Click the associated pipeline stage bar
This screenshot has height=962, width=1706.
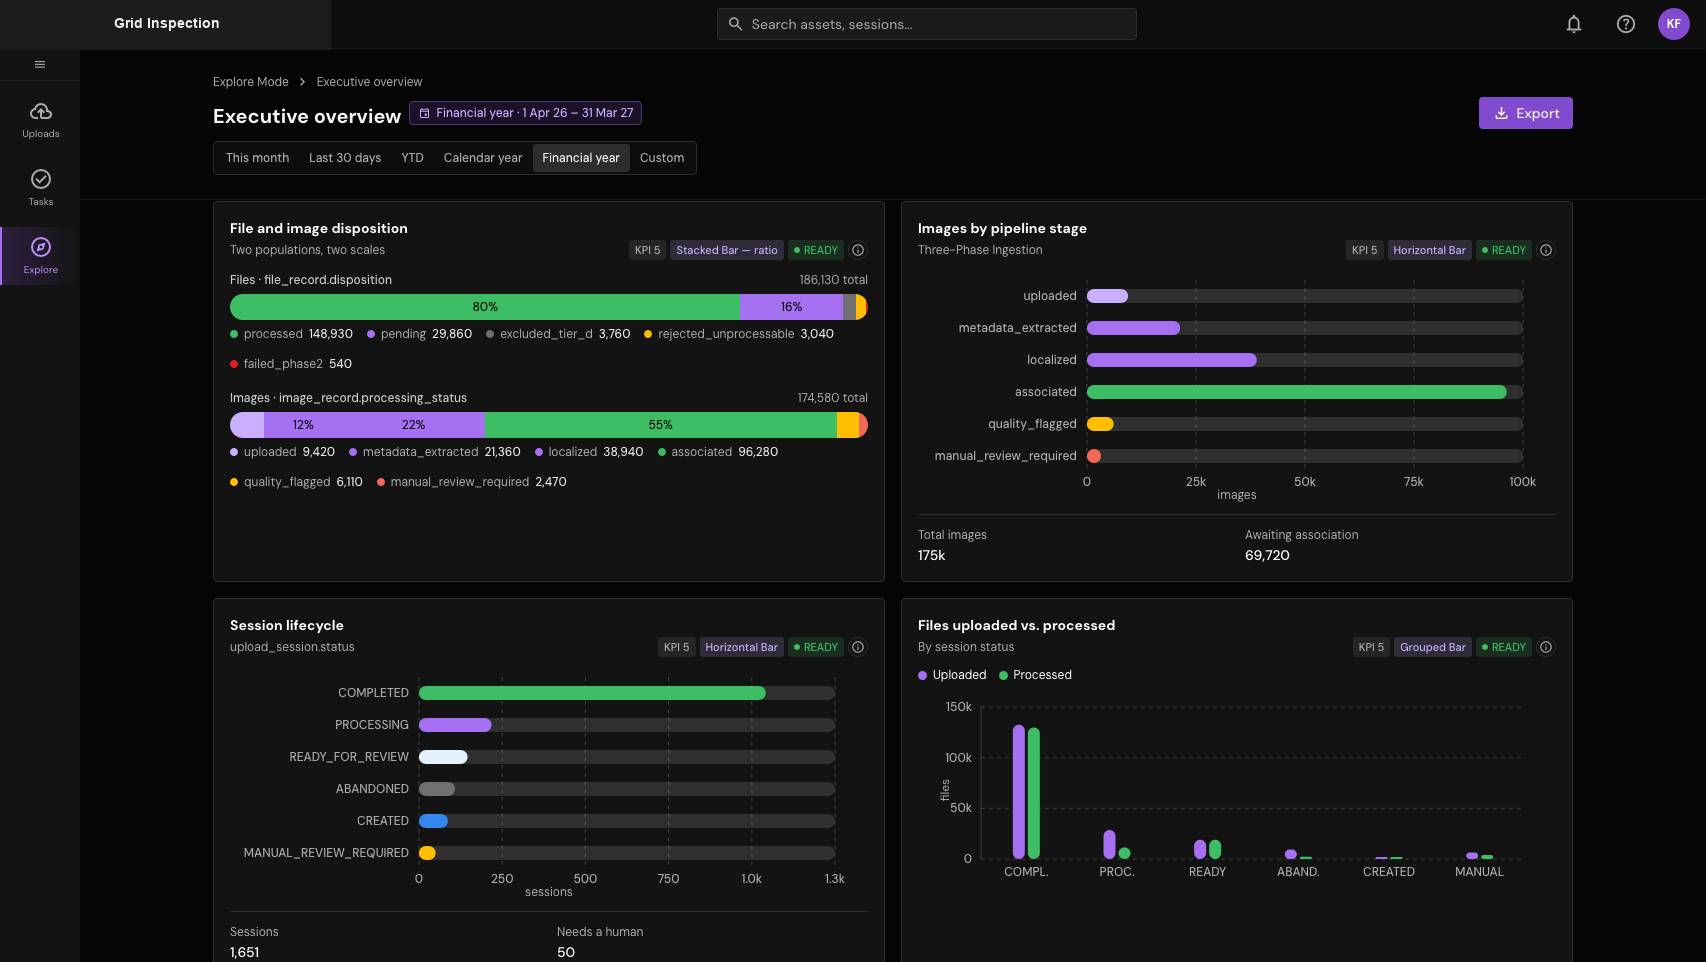point(1297,392)
